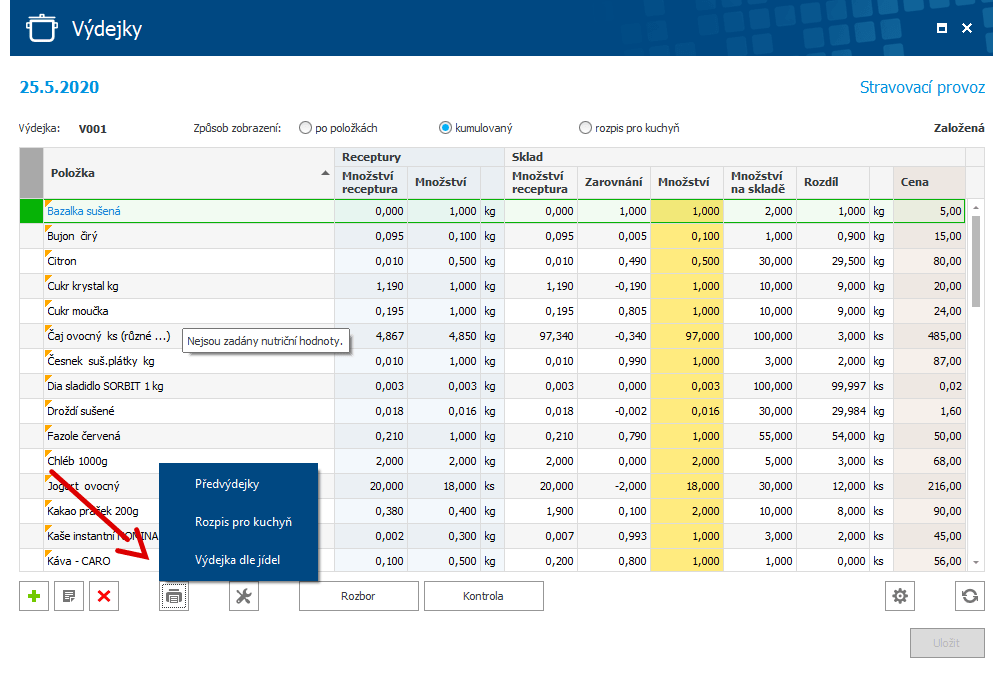Select the 'Cukr krystal kg' row

[493, 286]
